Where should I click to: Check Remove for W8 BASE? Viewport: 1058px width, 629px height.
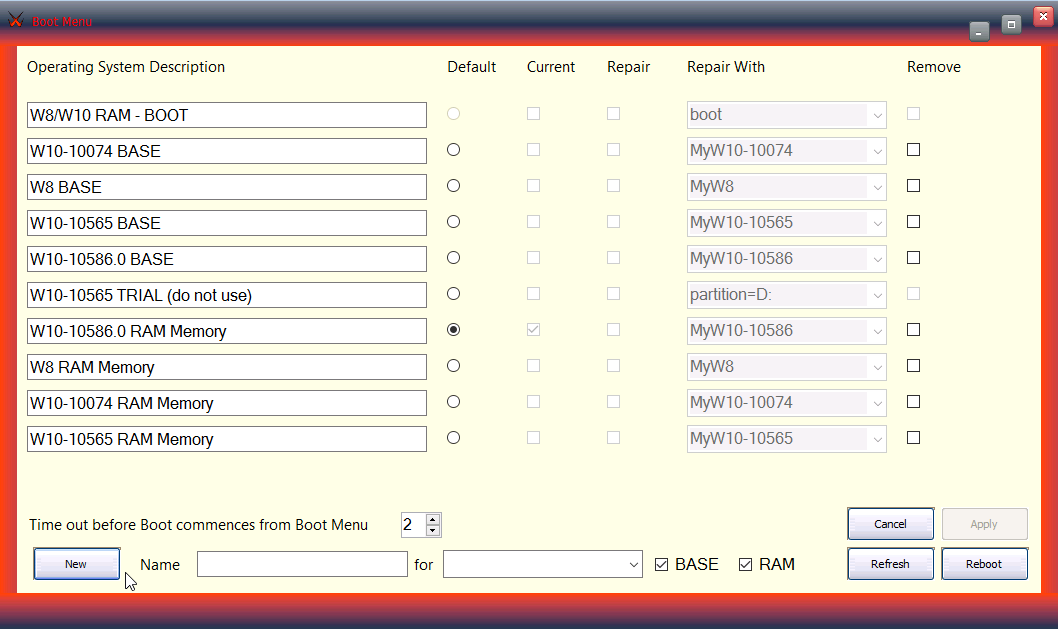pyautogui.click(x=914, y=186)
